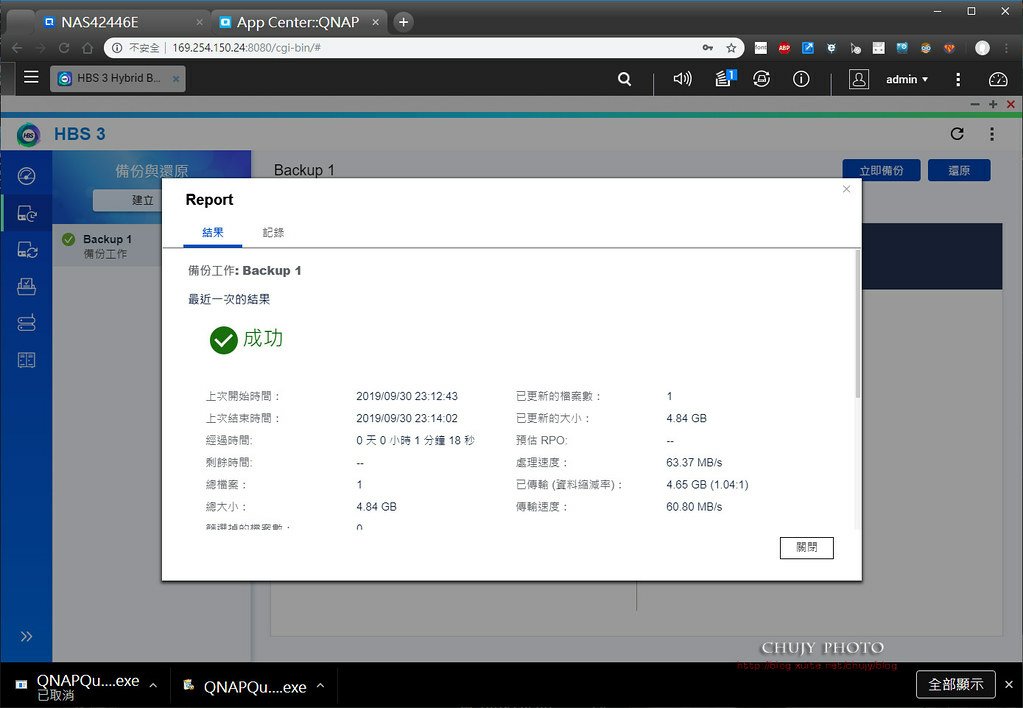Image resolution: width=1023 pixels, height=708 pixels.
Task: Open the Sync sidebar icon
Action: [x=26, y=250]
